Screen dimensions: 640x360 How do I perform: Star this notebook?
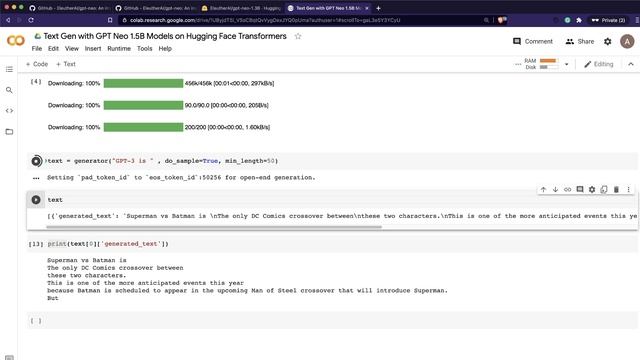[x=298, y=36]
